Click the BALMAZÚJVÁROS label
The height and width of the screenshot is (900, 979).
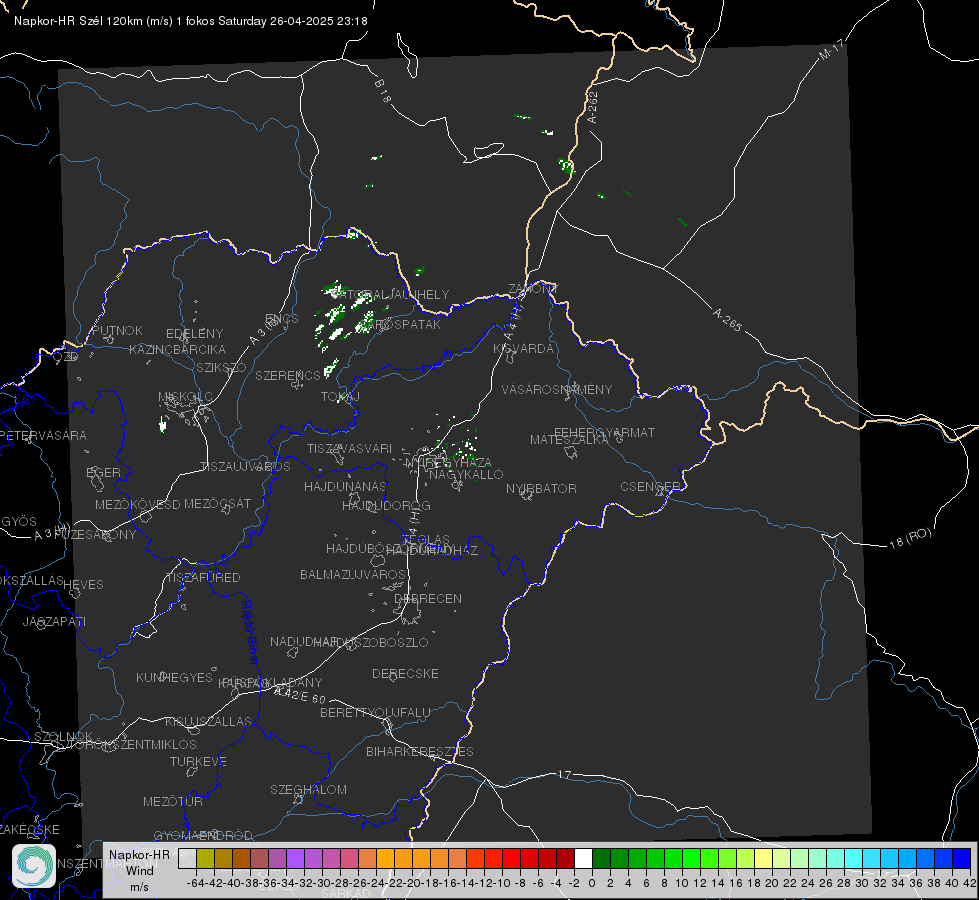click(353, 574)
